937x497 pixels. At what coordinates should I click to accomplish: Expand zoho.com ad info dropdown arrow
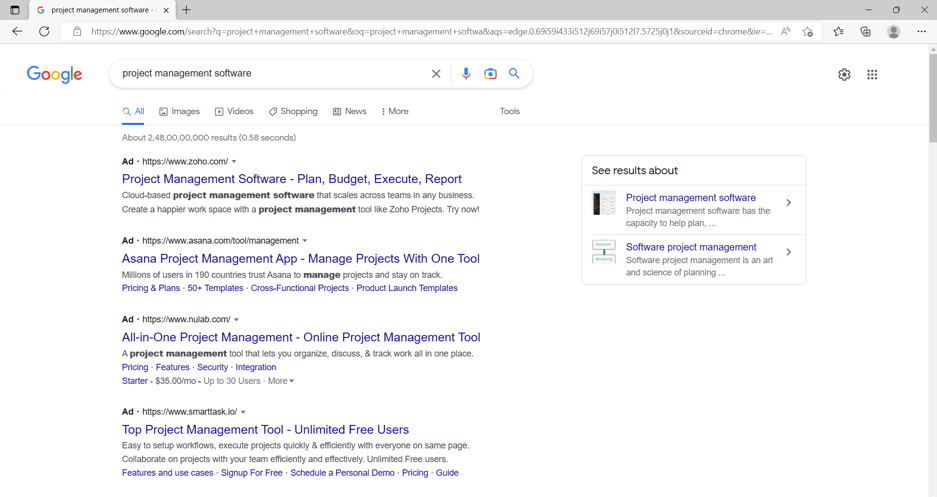234,161
